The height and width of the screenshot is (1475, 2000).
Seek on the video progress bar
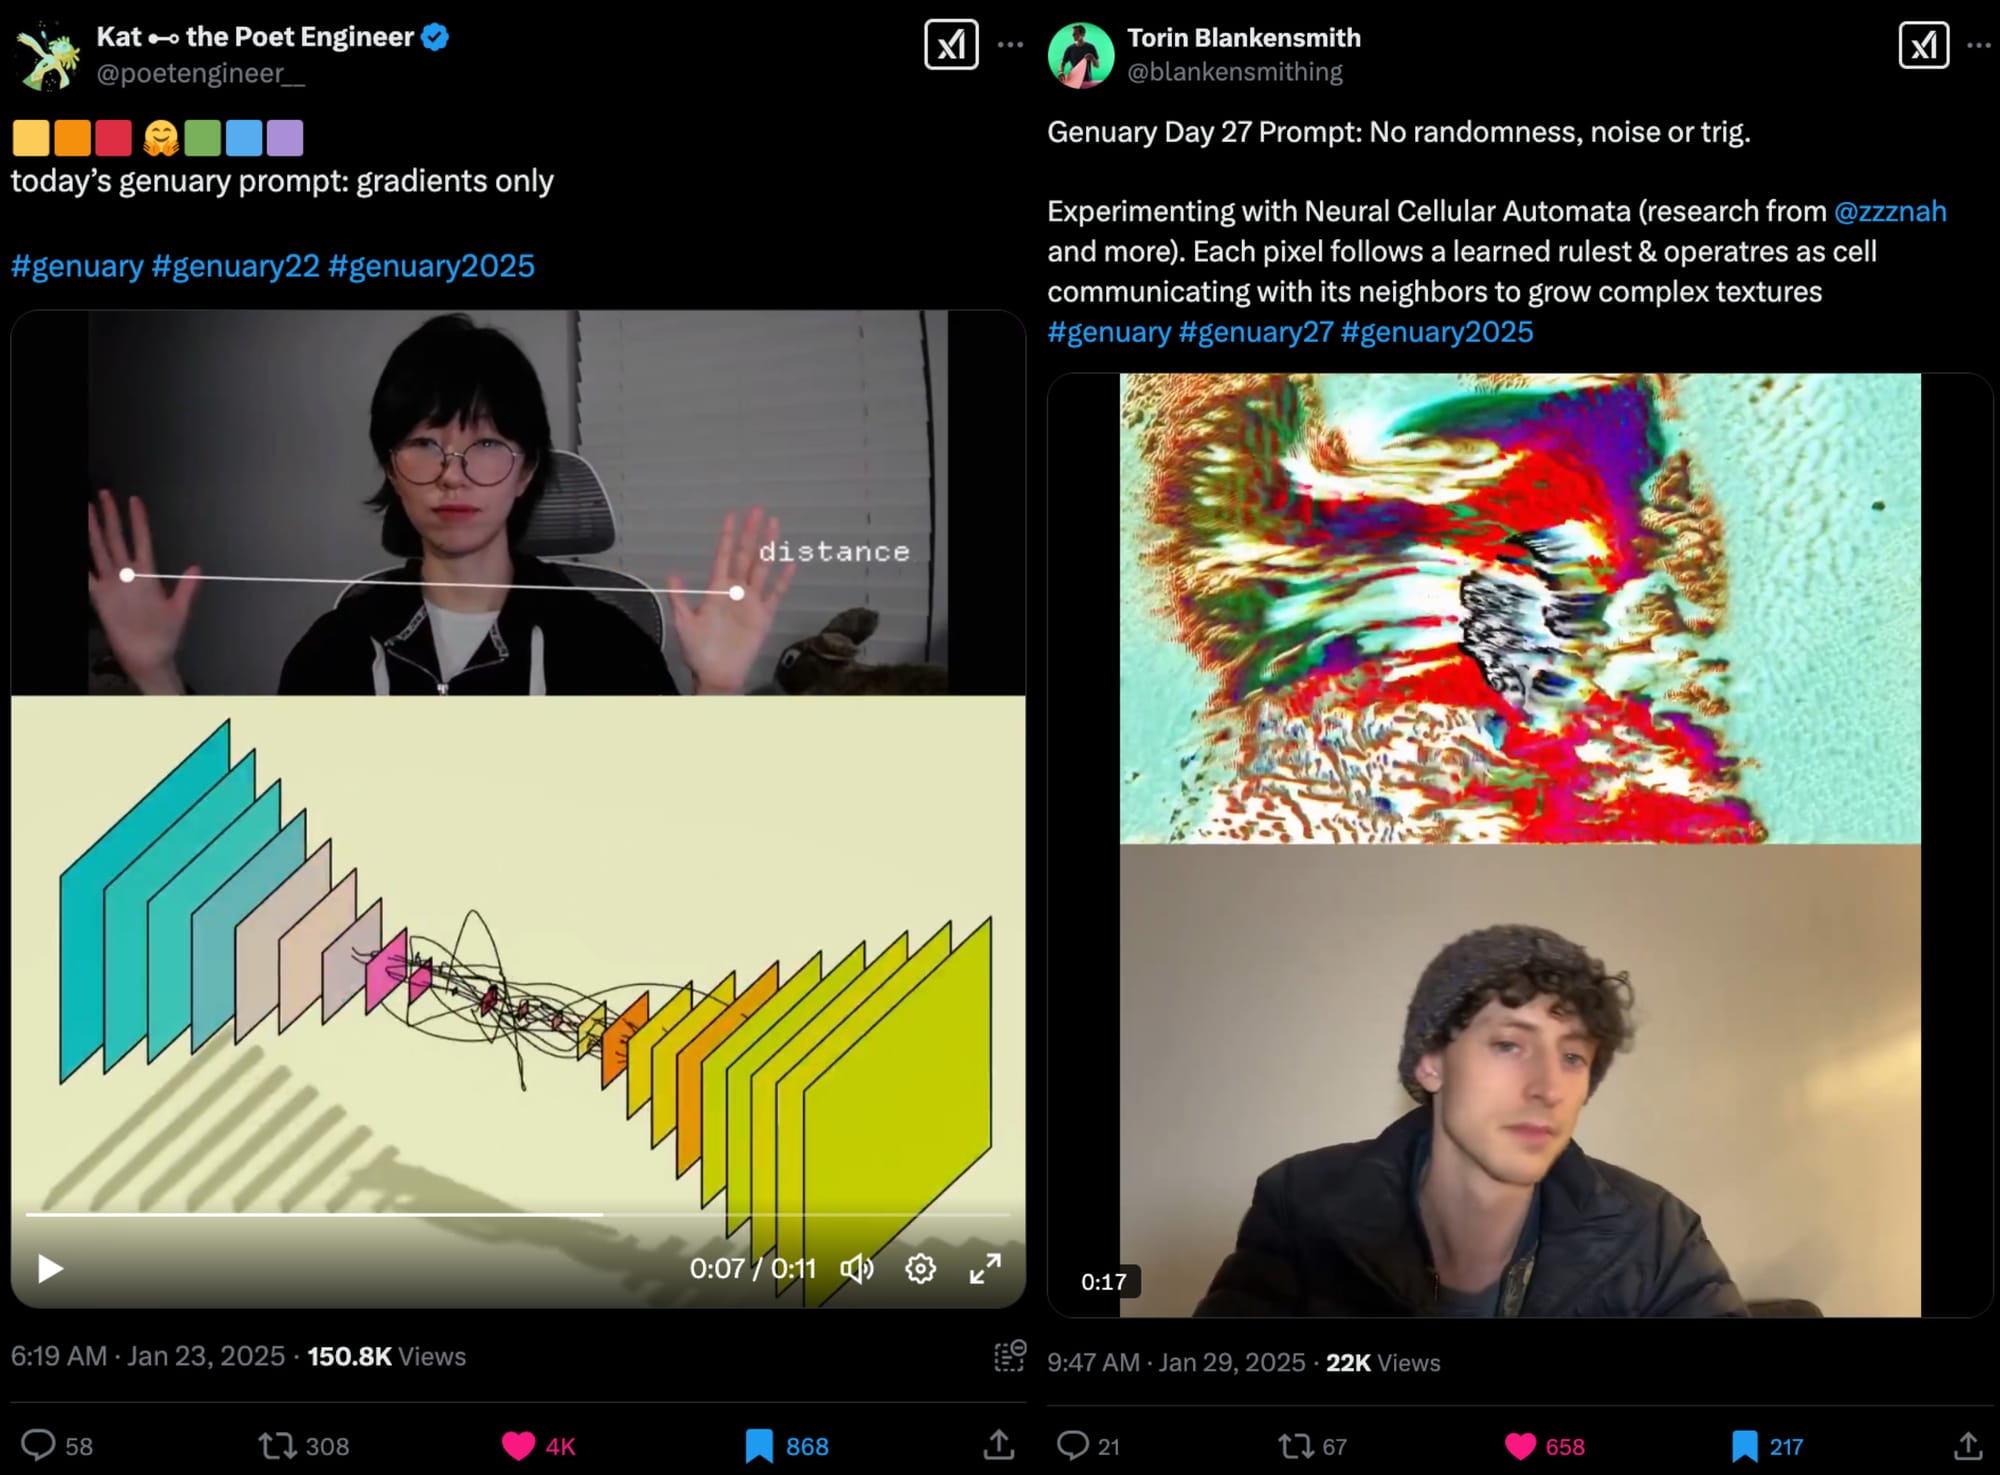pos(518,1214)
